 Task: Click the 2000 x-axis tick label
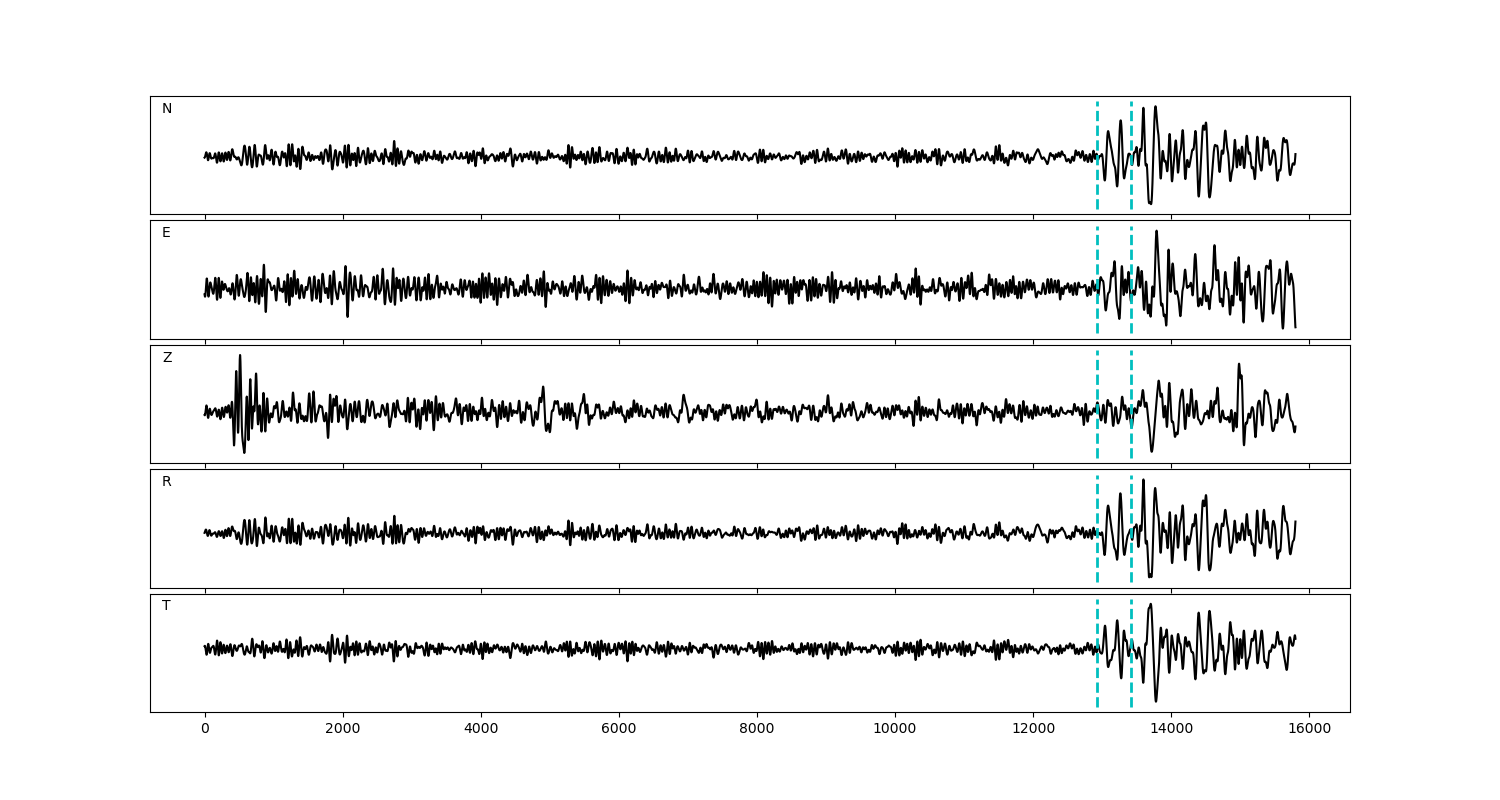point(343,730)
